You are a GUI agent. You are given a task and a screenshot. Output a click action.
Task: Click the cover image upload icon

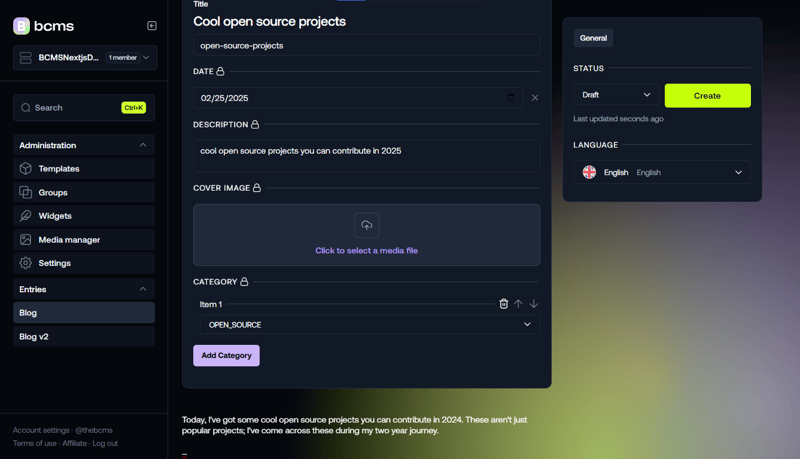pos(366,225)
